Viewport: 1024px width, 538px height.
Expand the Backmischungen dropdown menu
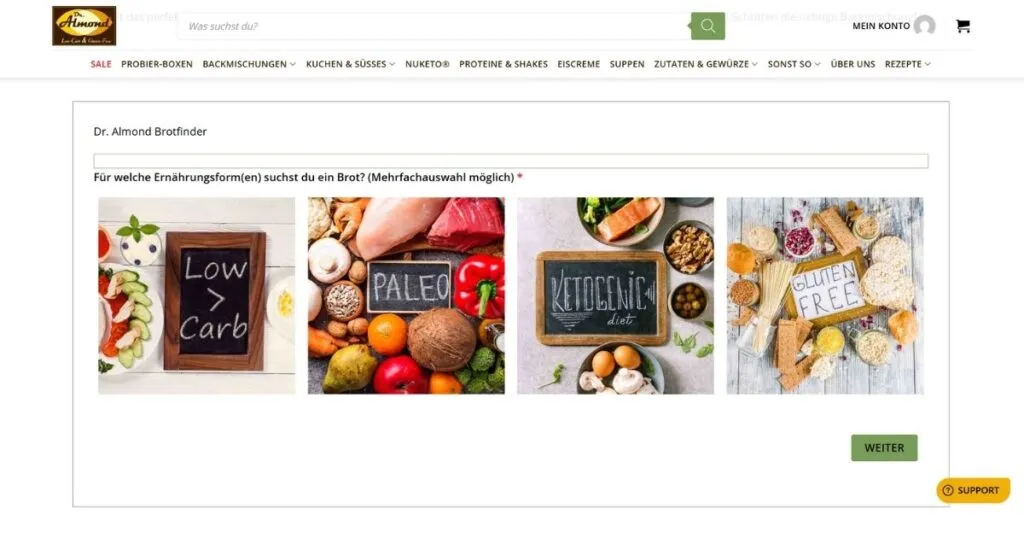point(249,64)
